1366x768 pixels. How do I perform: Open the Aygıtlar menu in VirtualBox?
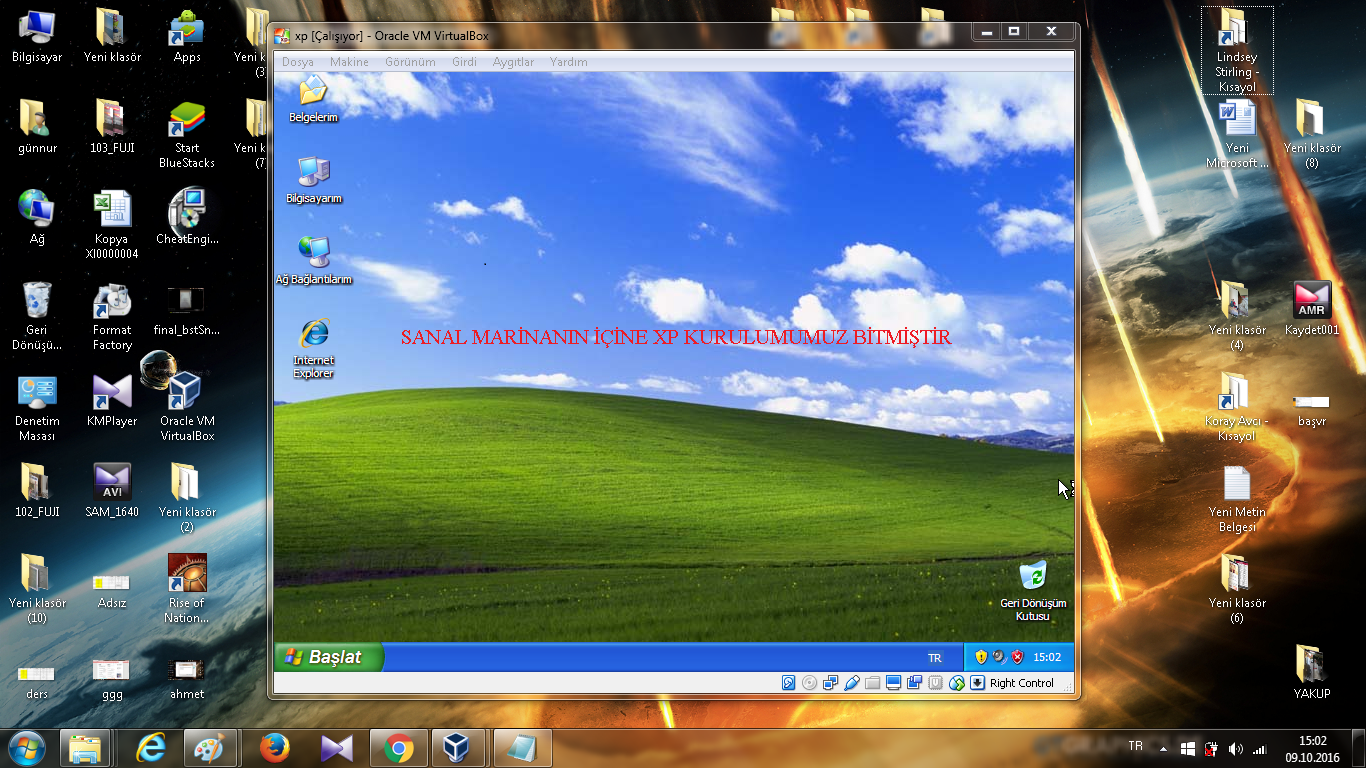tap(513, 62)
